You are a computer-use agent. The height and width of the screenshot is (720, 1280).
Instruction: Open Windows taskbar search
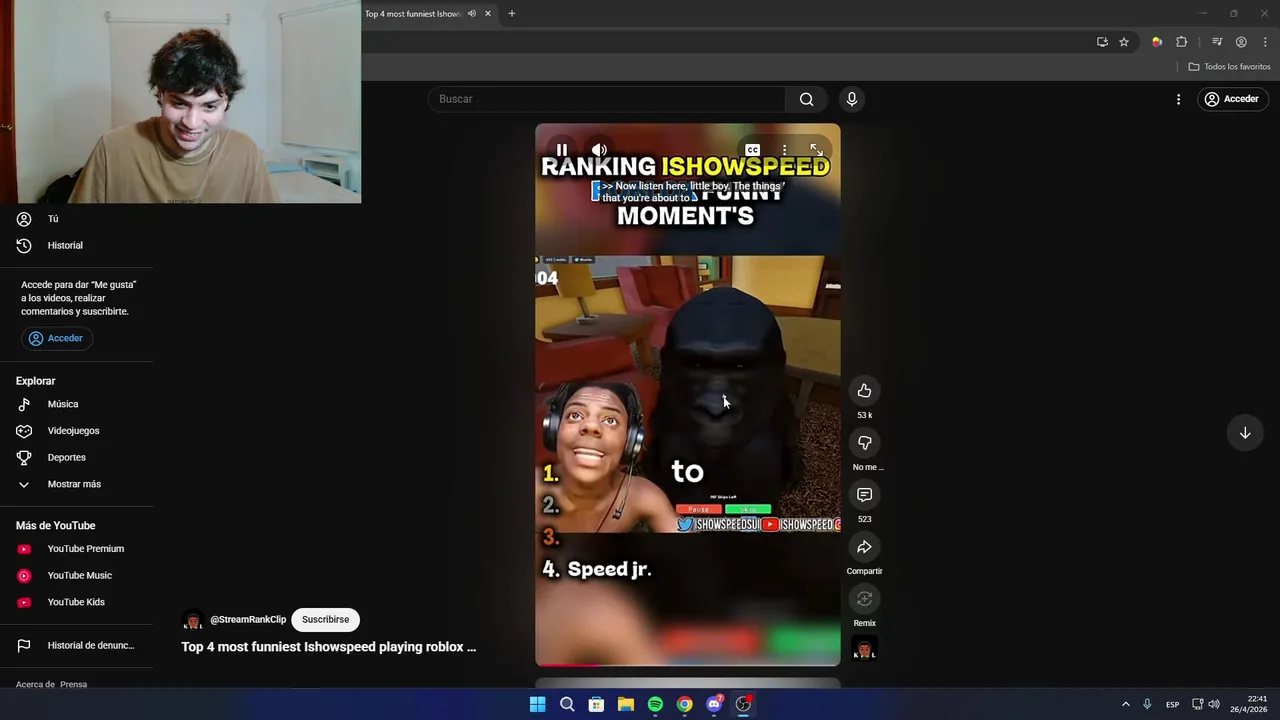(567, 704)
